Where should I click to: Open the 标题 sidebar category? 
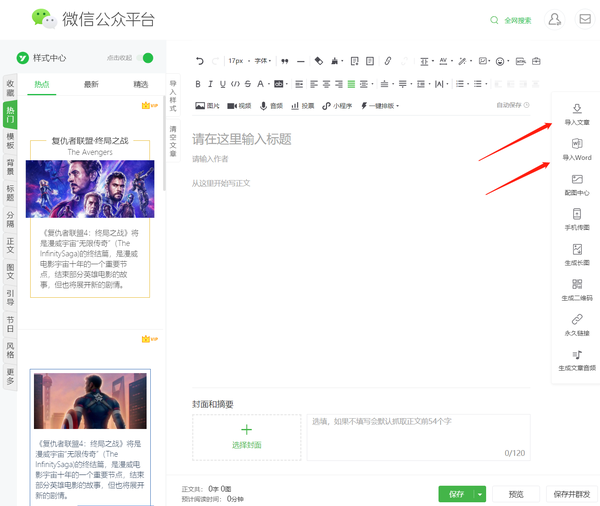click(10, 193)
